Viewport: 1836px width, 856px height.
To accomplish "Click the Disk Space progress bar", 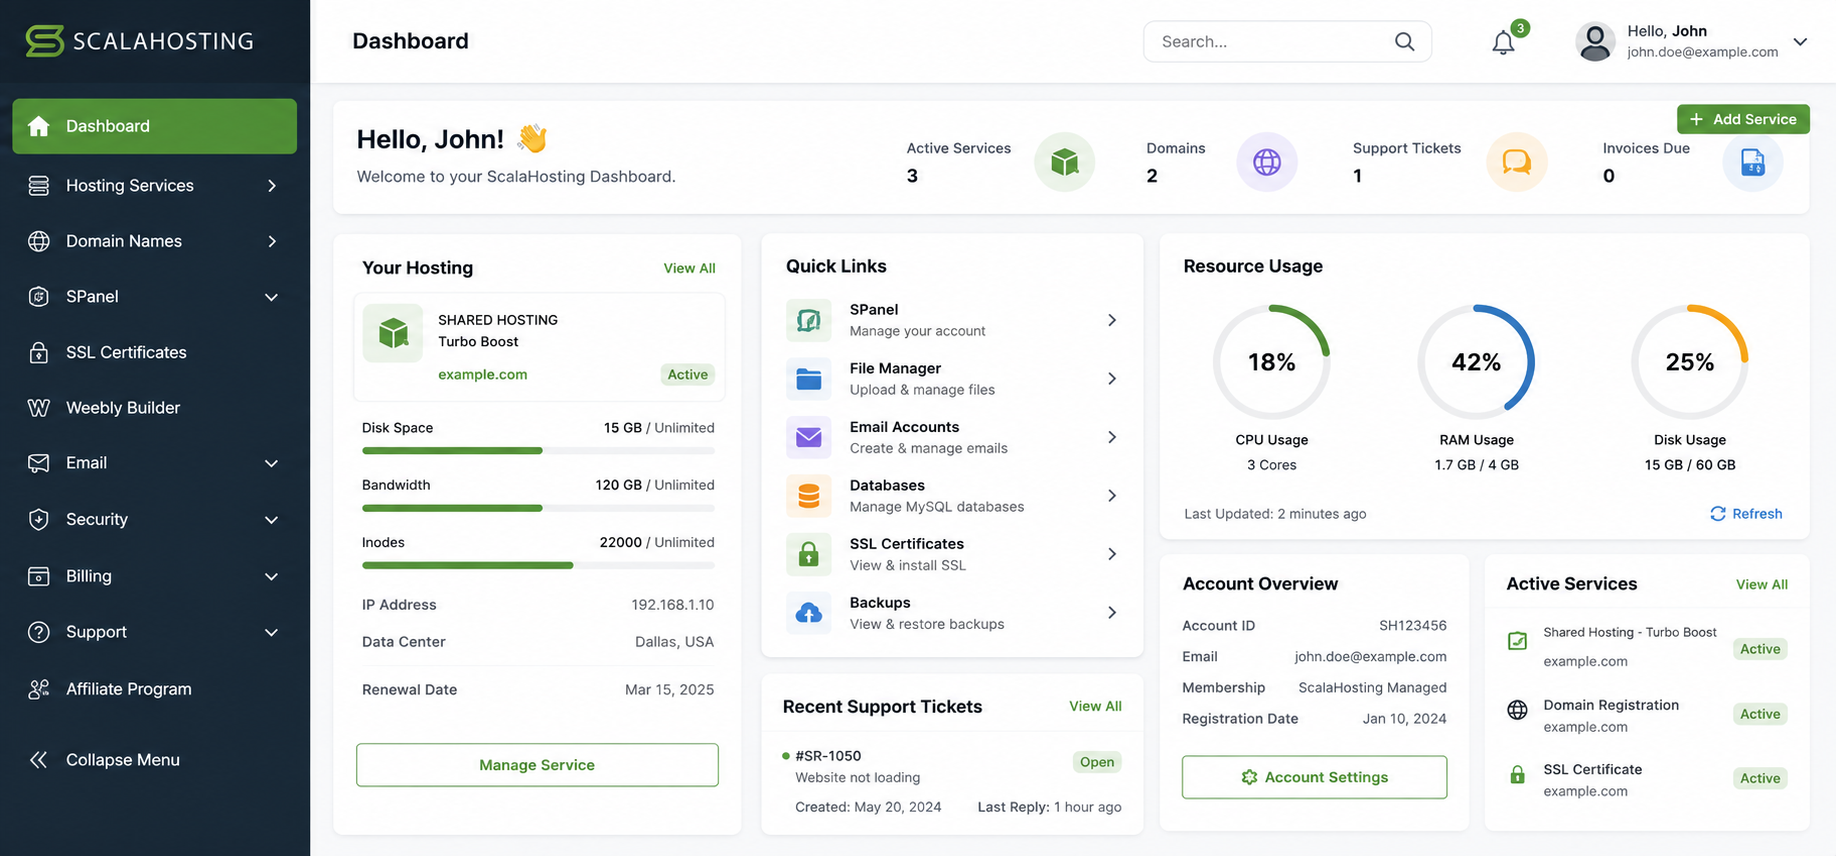I will pyautogui.click(x=538, y=451).
